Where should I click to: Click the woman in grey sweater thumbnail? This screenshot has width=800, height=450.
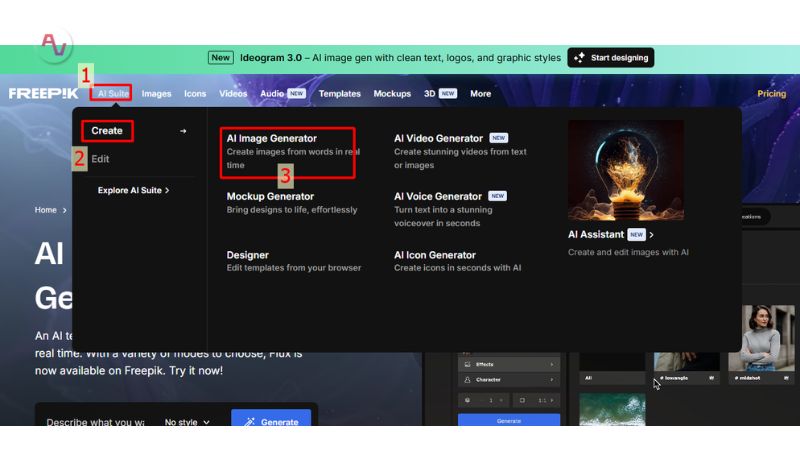click(761, 338)
